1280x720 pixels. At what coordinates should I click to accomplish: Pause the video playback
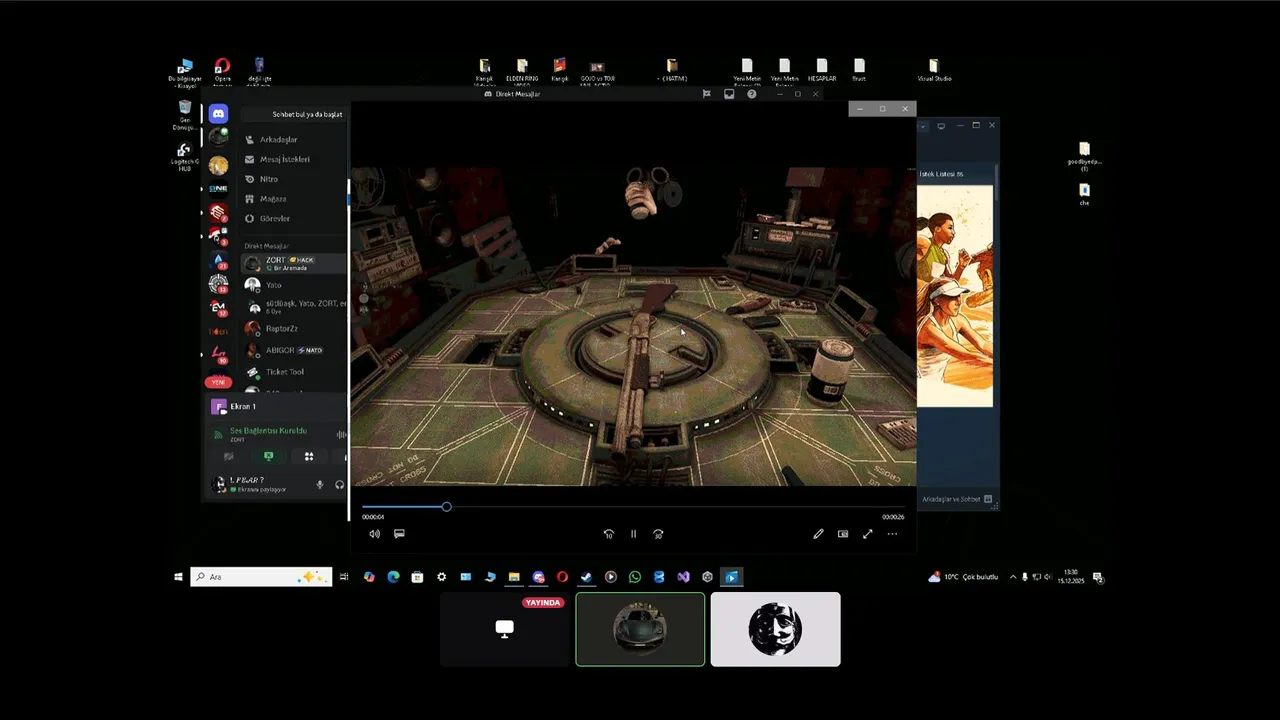[x=633, y=534]
